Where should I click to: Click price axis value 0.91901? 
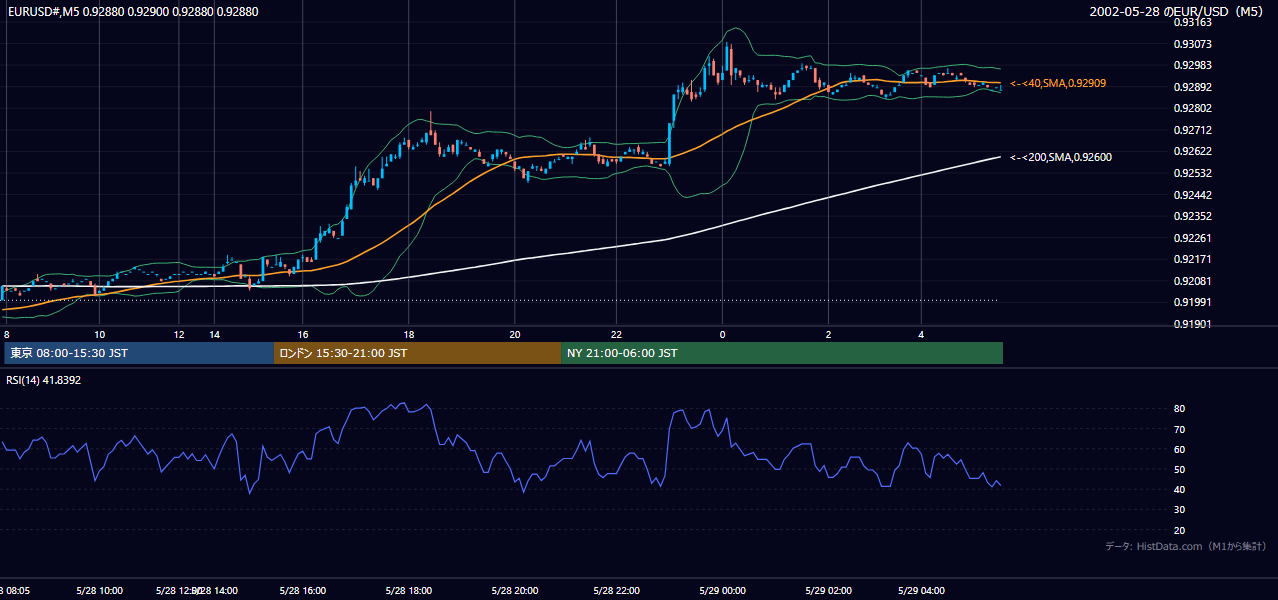coord(1192,324)
